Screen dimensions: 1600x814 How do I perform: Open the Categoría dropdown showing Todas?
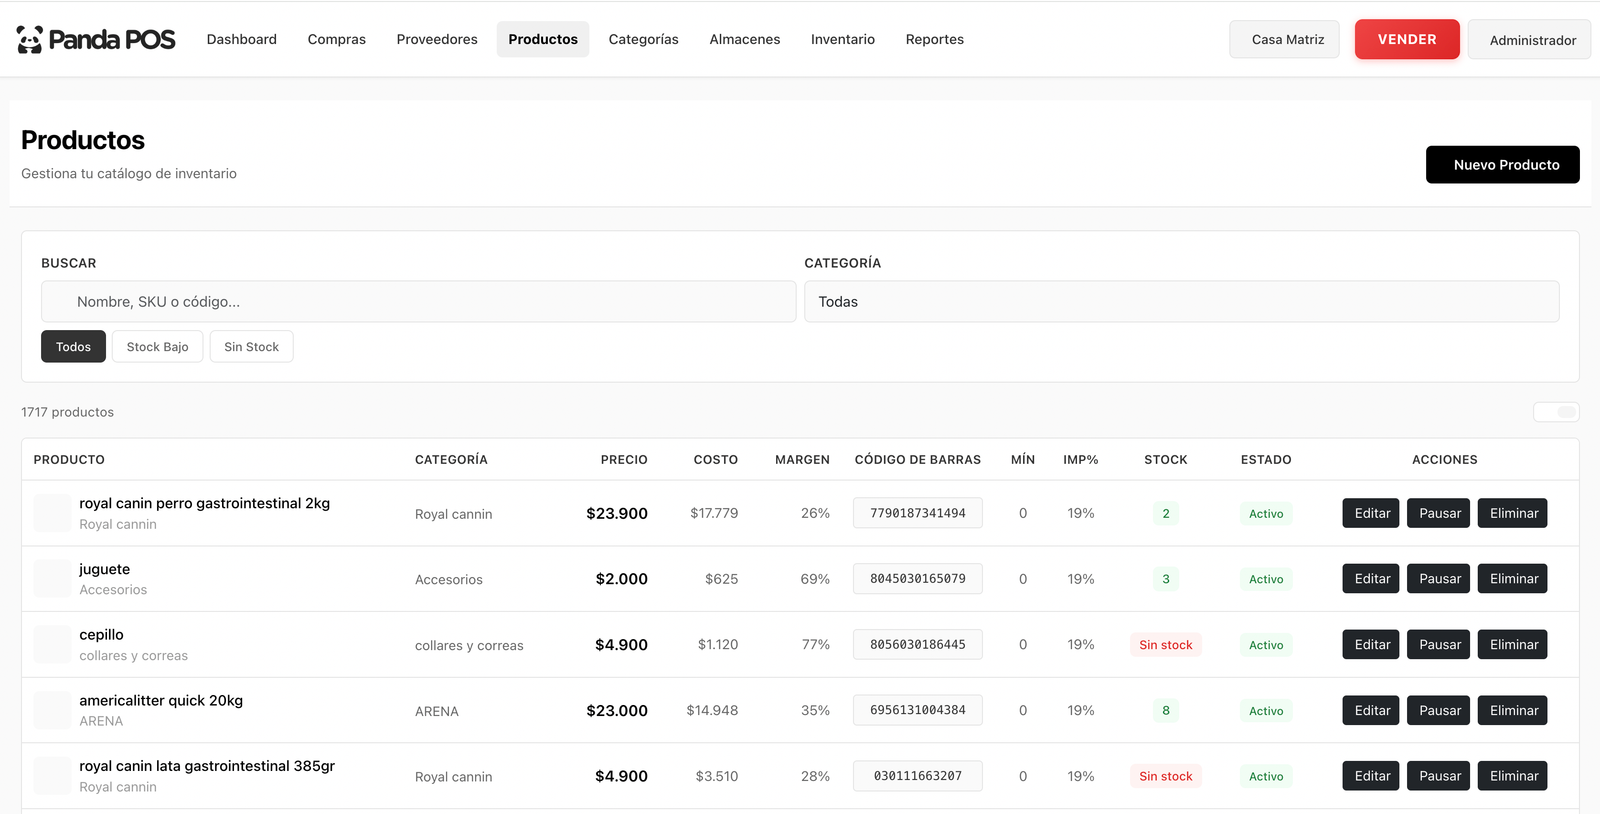pyautogui.click(x=1181, y=302)
